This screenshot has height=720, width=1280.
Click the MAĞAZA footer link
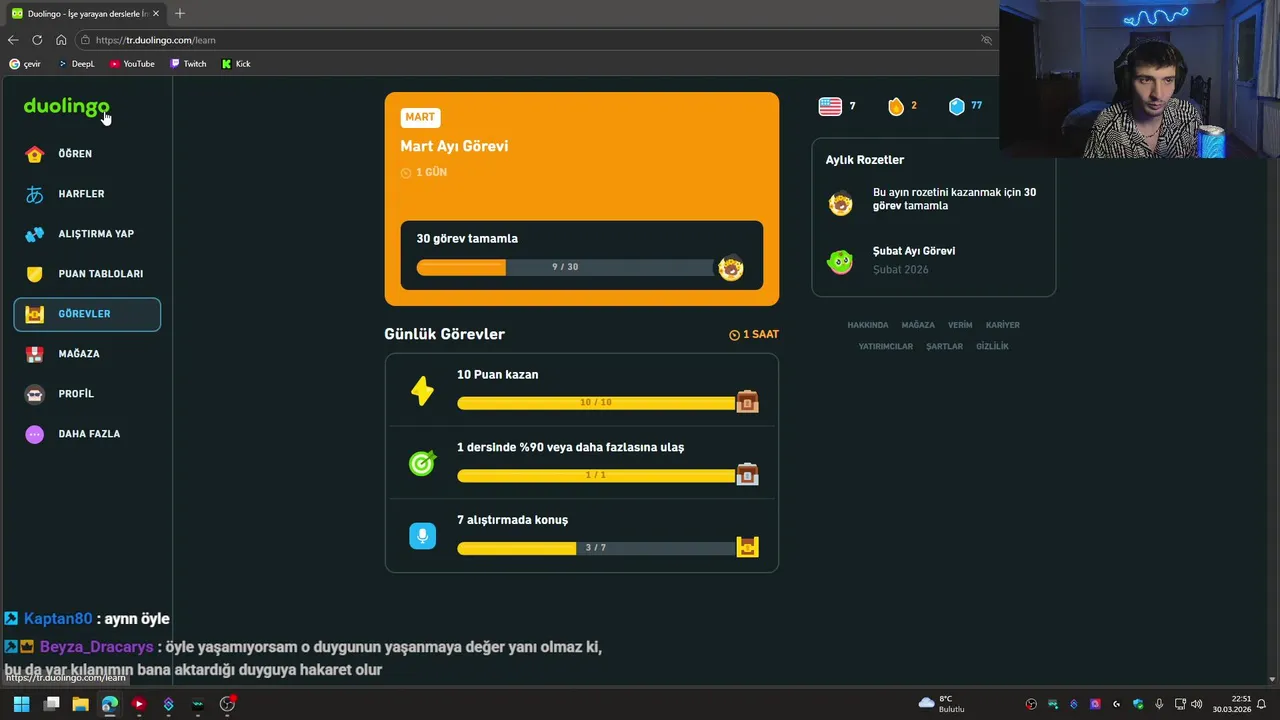[x=918, y=325]
